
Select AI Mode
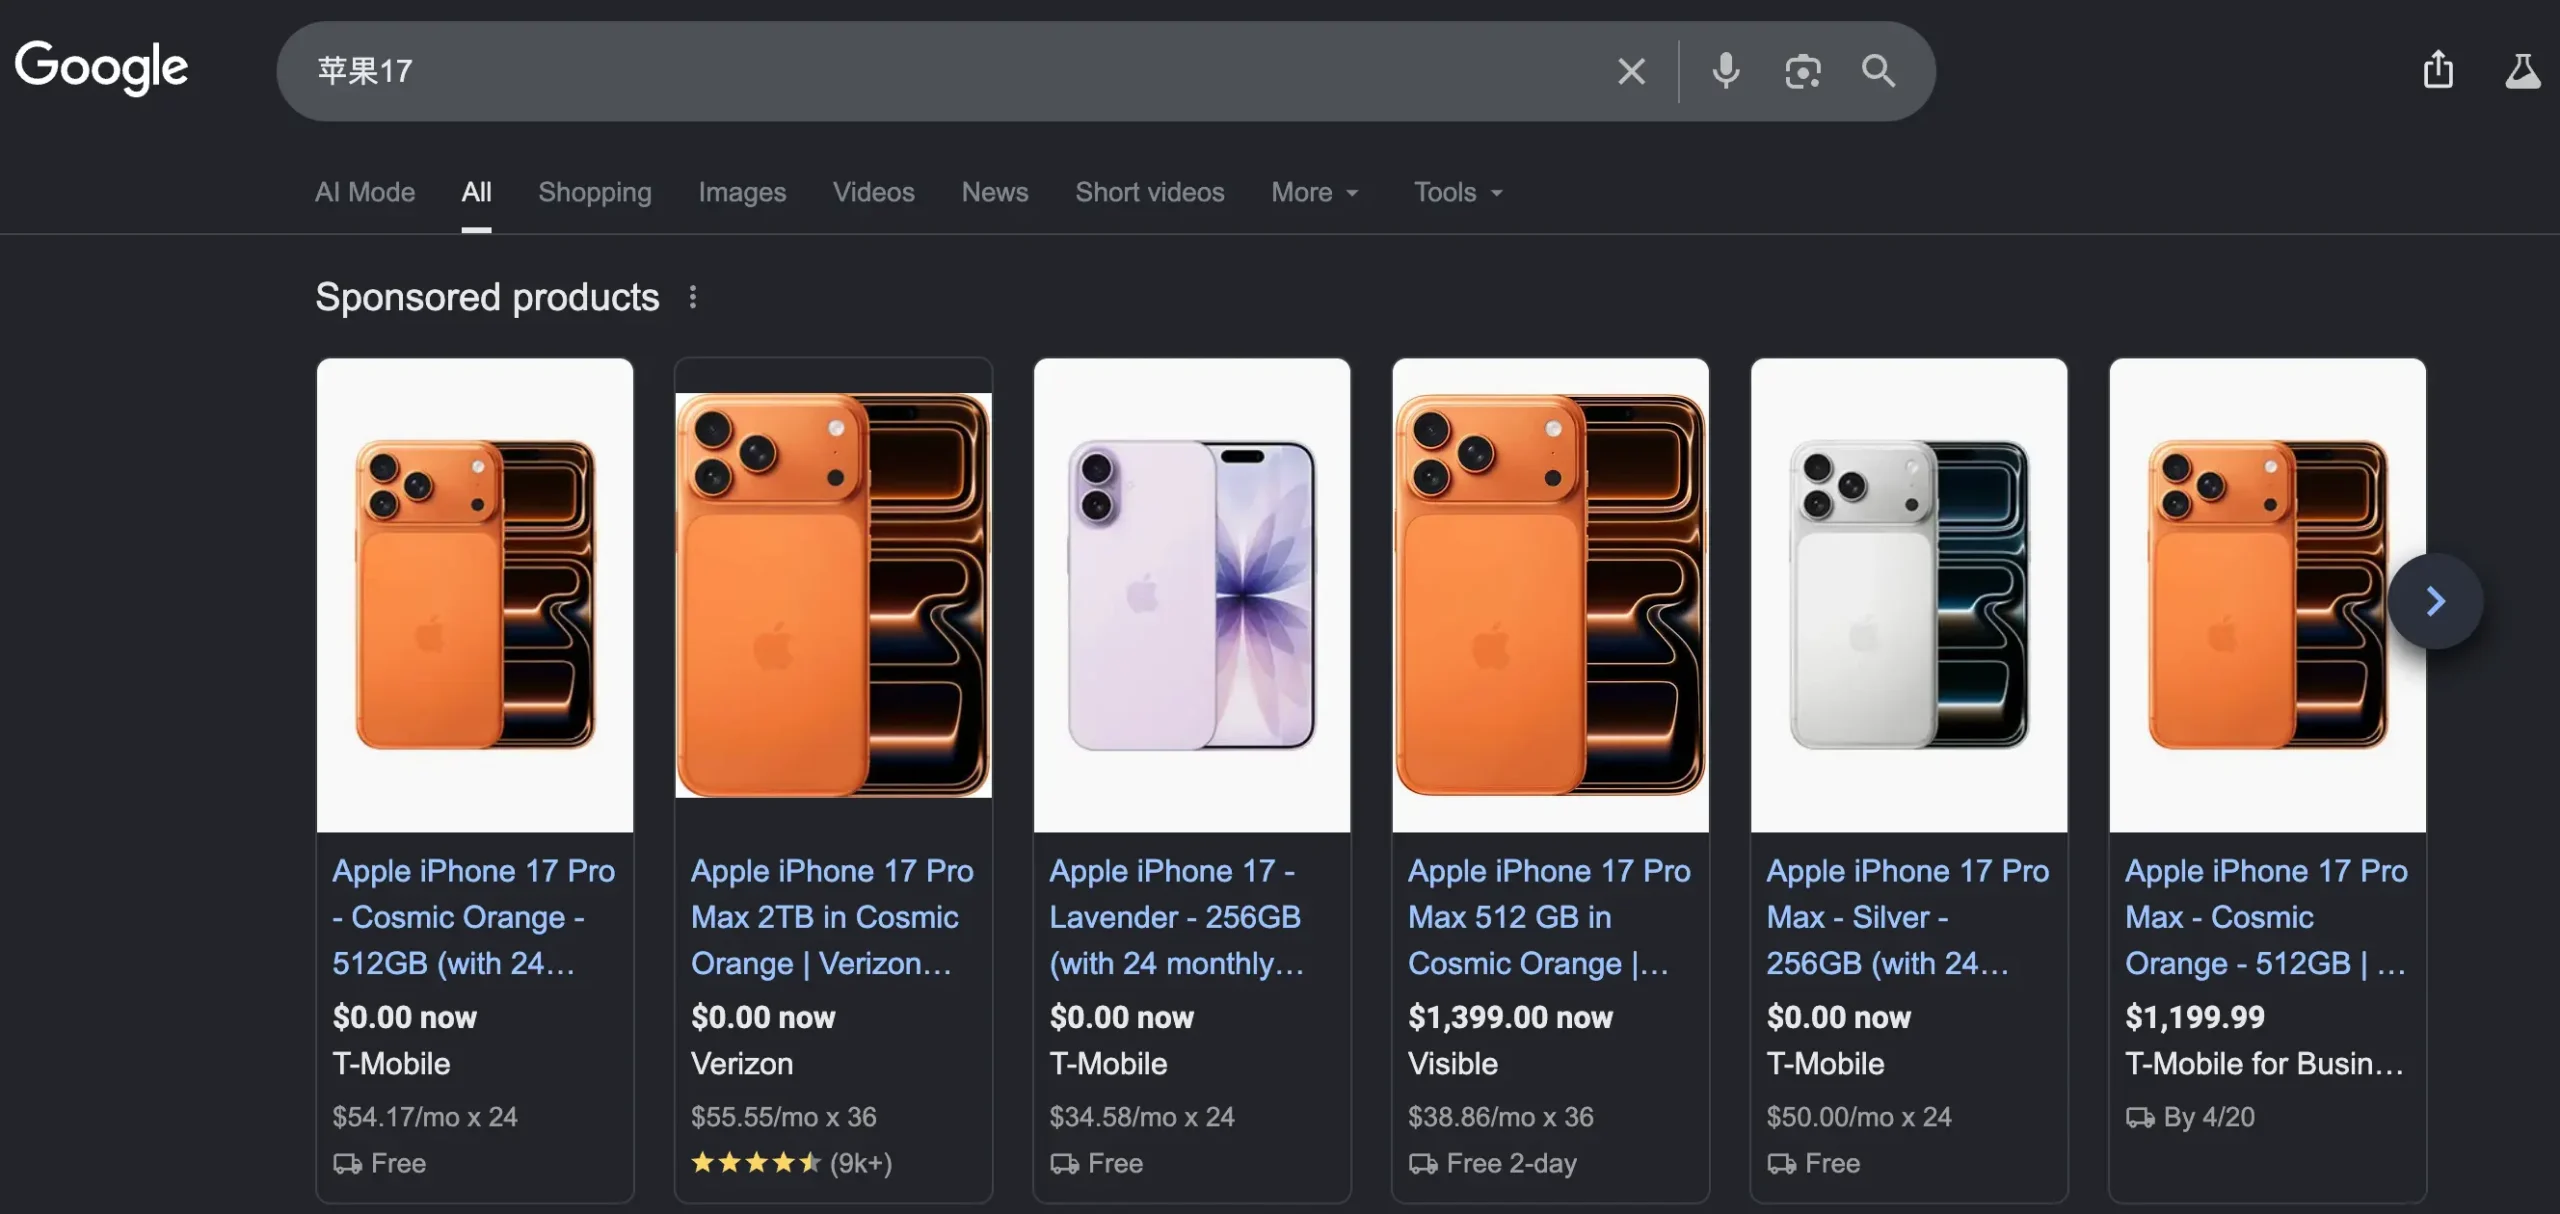(x=364, y=192)
